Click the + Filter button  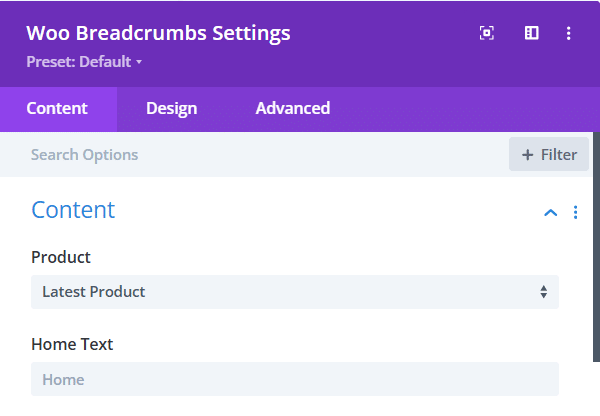click(549, 154)
